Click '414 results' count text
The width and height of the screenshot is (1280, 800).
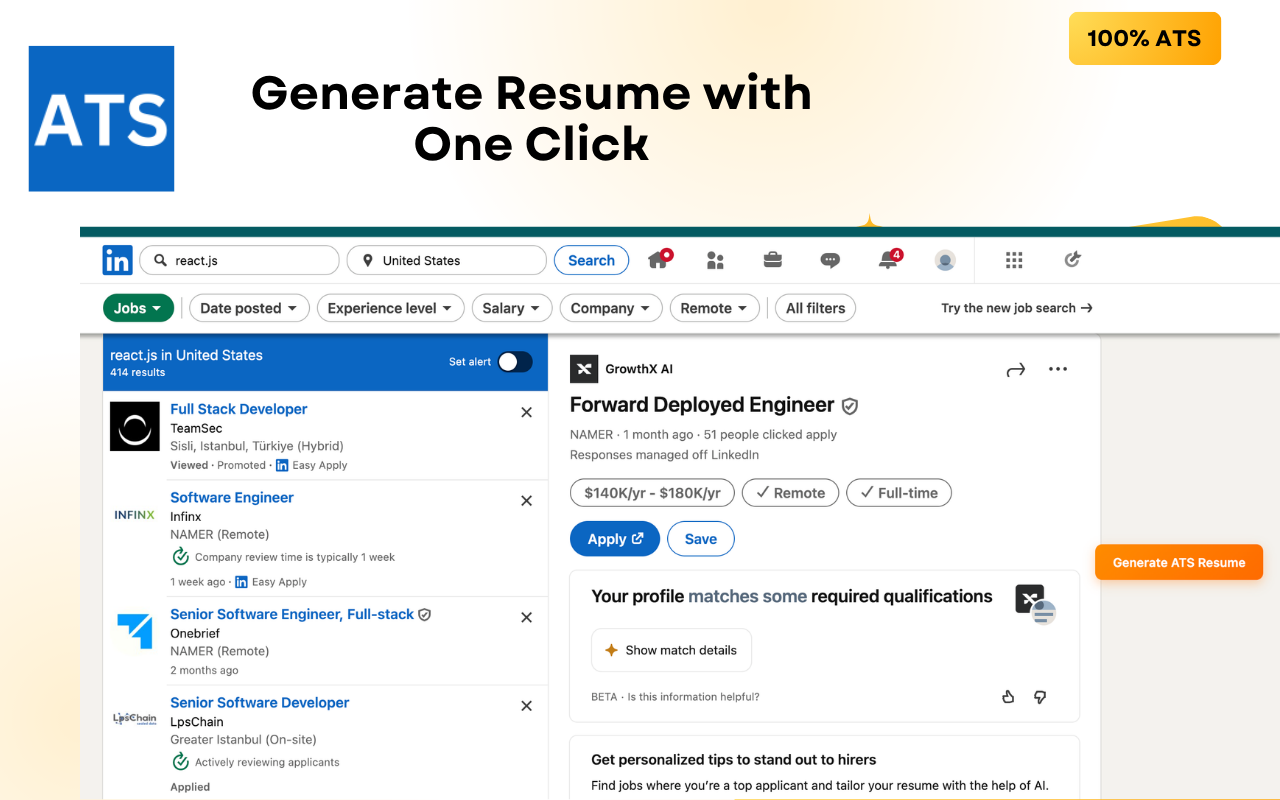[x=137, y=372]
